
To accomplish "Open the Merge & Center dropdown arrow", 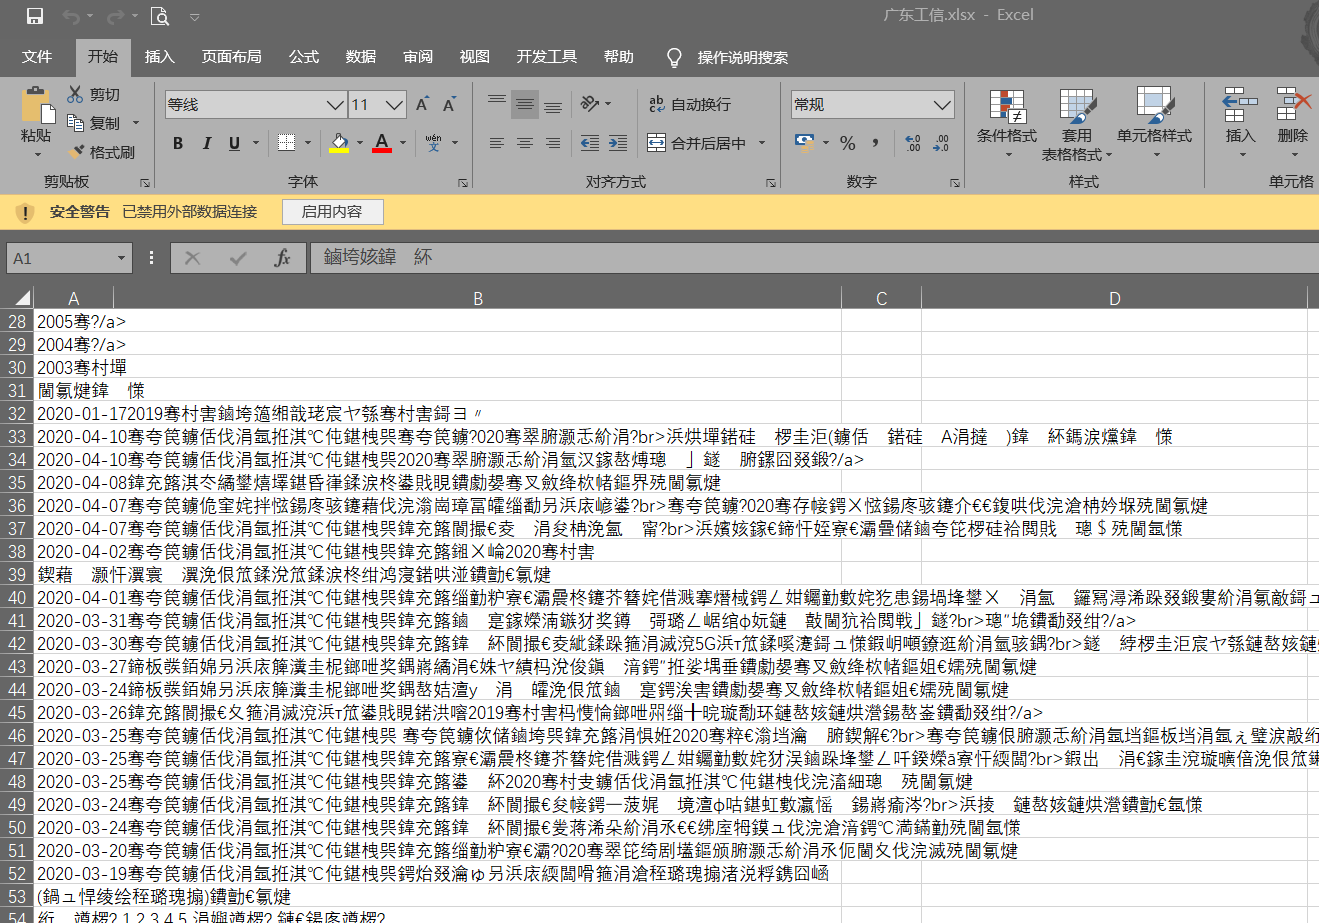I will 762,143.
